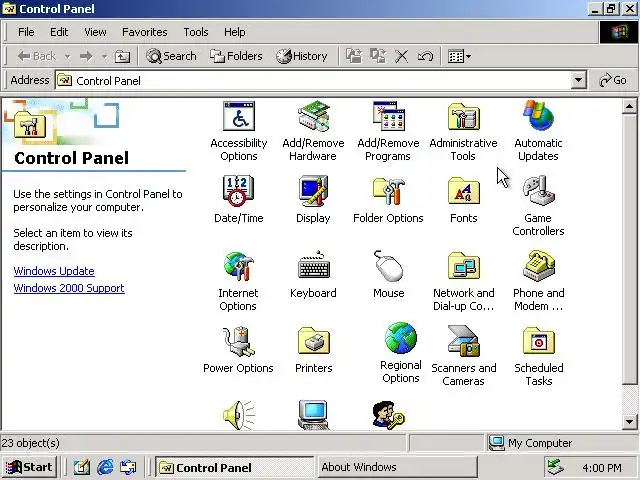Image resolution: width=640 pixels, height=480 pixels.
Task: Open Power Options icon
Action: click(x=239, y=341)
